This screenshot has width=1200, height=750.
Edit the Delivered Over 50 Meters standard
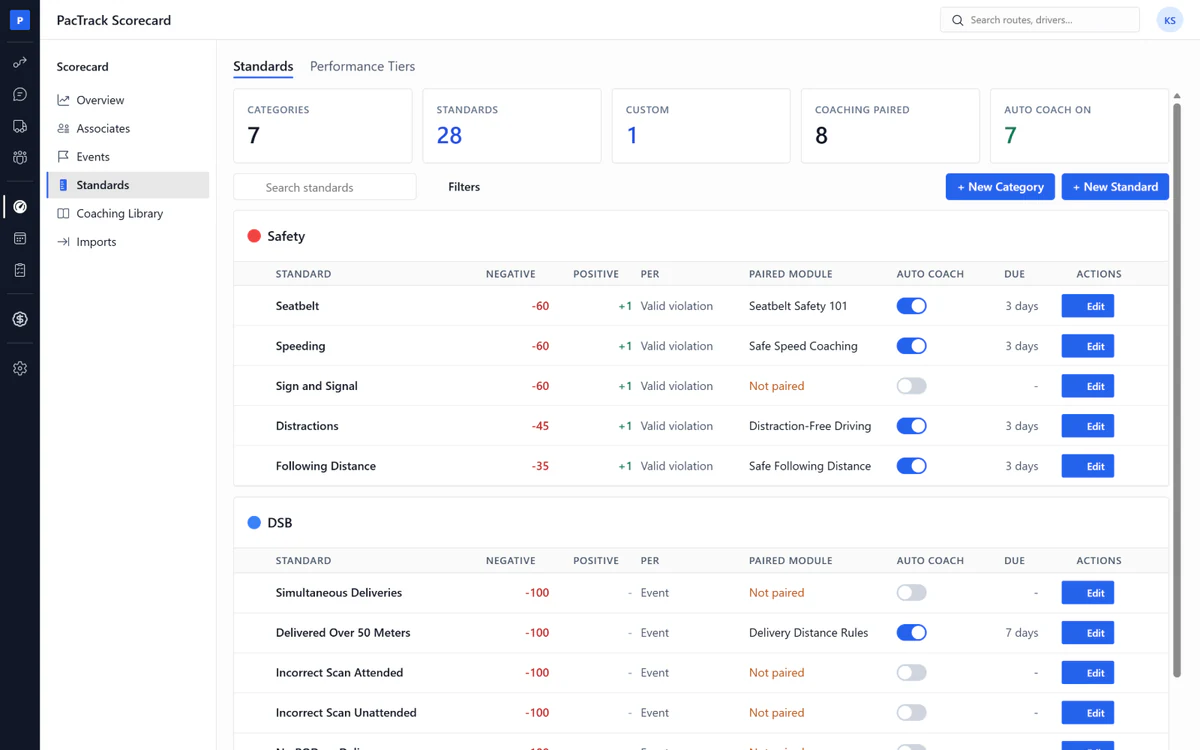point(1088,633)
